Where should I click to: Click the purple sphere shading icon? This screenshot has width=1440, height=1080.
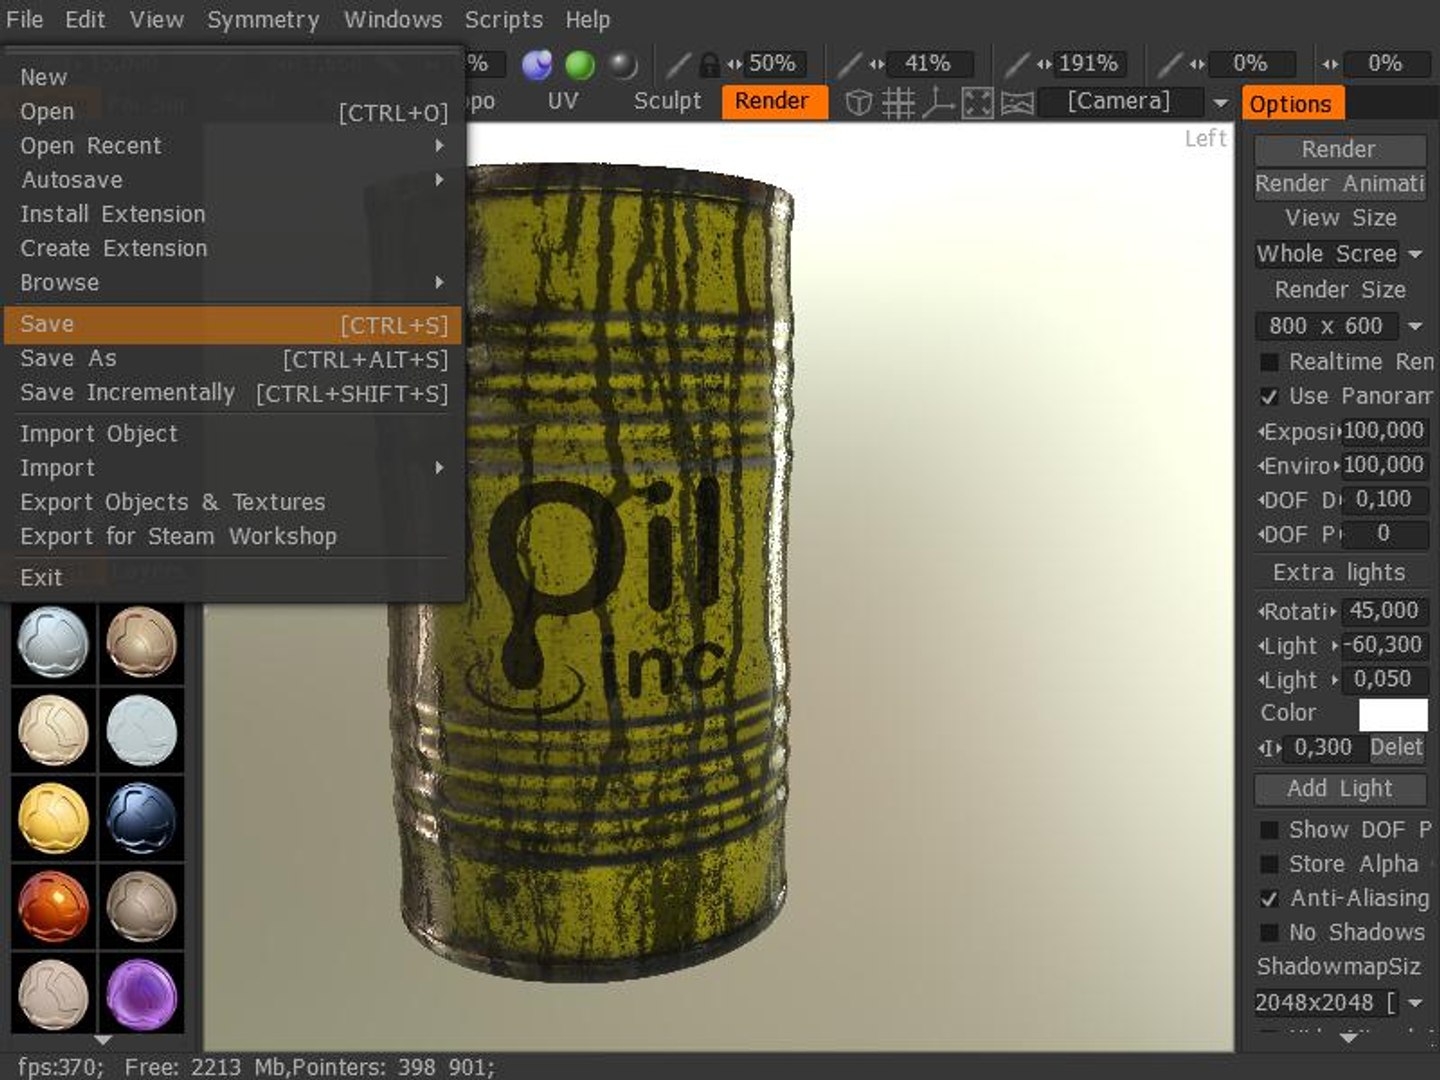537,65
